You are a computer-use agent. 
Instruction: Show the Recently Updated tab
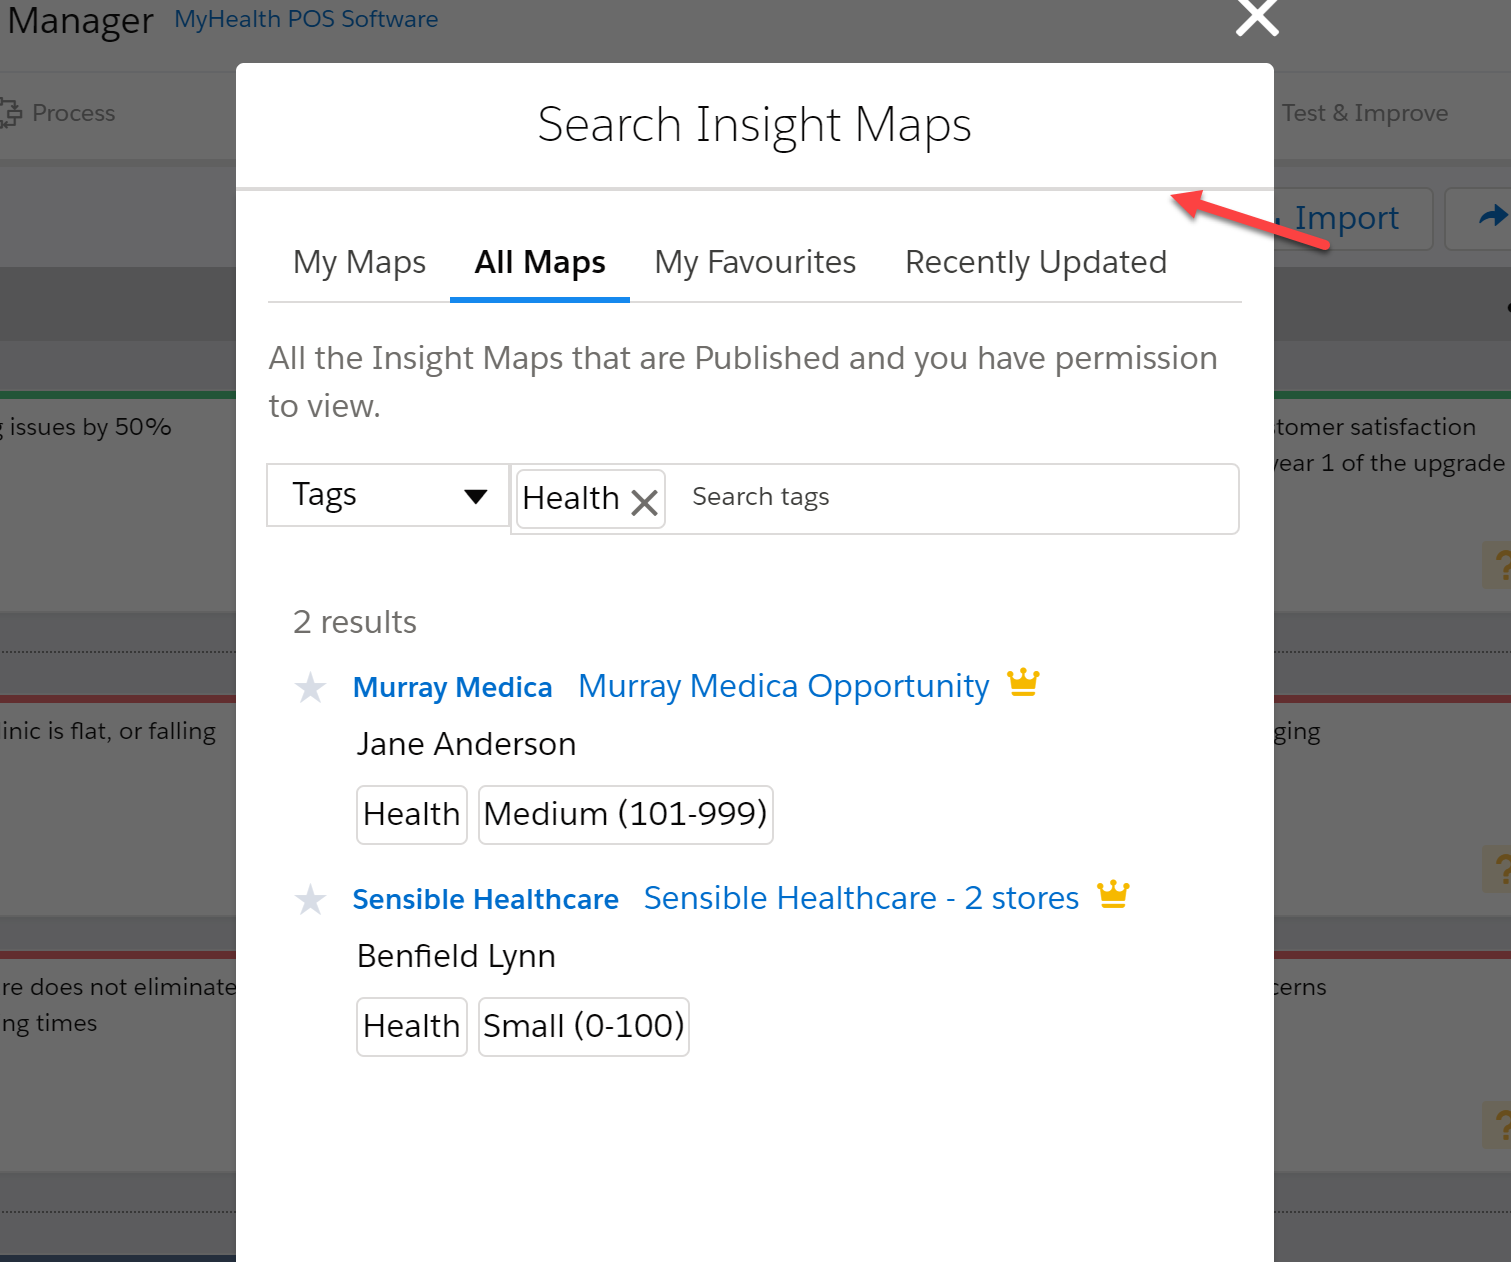pos(1035,262)
